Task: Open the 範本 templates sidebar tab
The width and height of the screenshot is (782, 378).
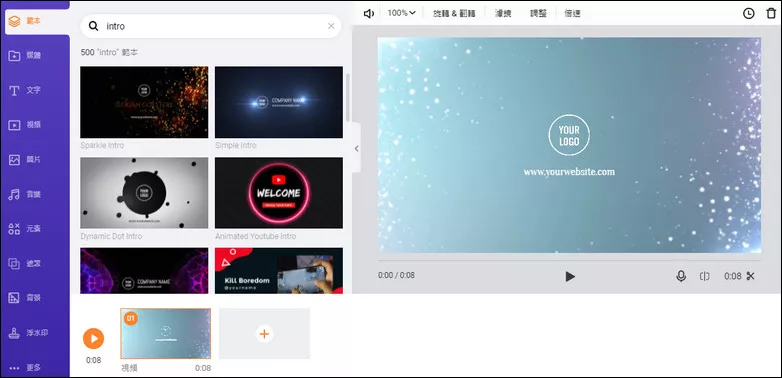Action: click(x=37, y=22)
